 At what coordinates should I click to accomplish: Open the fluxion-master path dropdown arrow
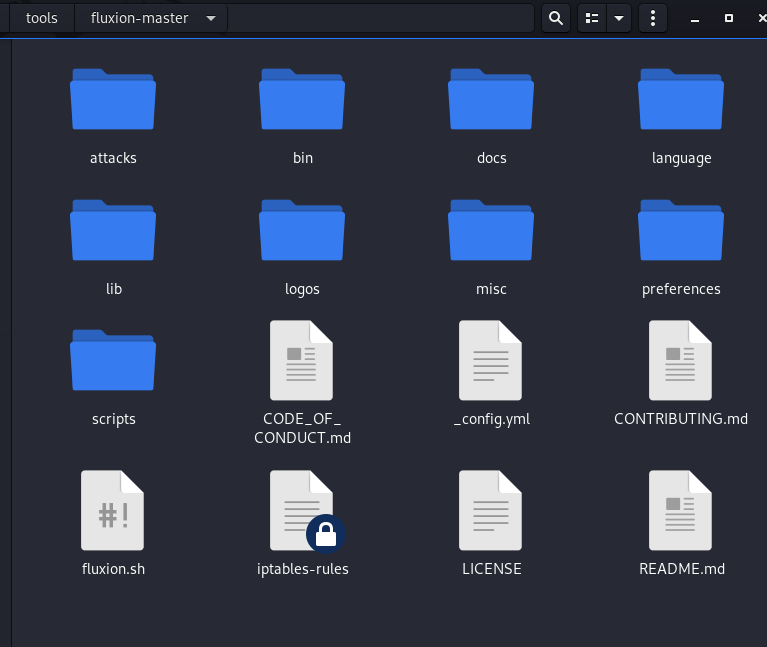(211, 19)
